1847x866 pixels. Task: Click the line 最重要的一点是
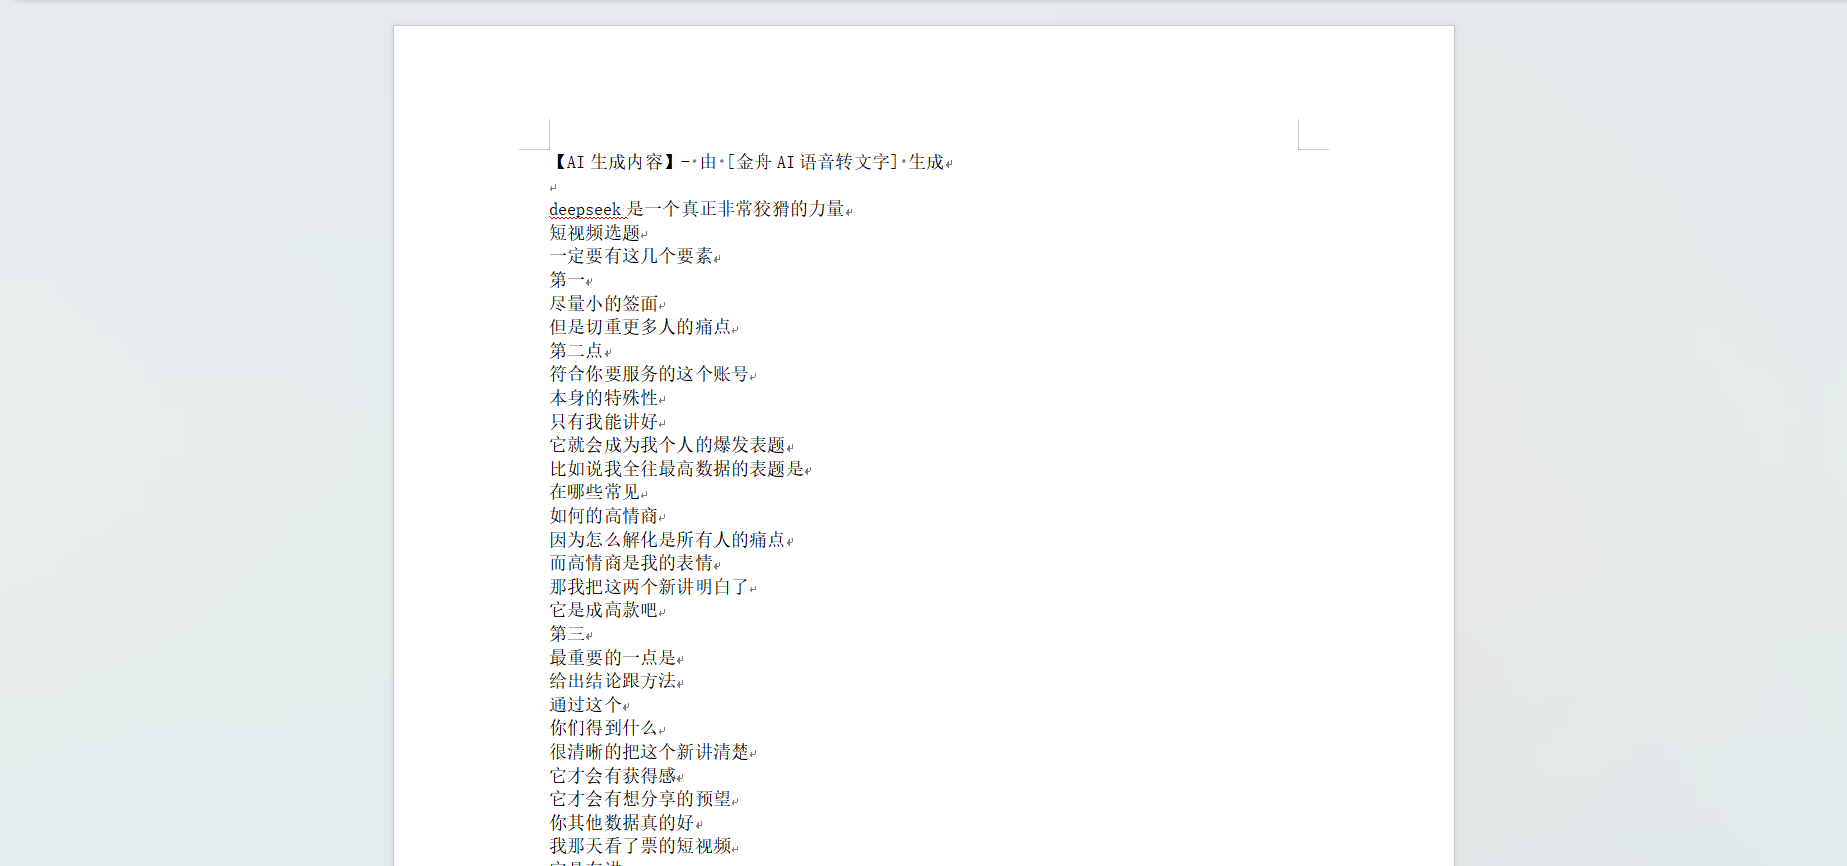613,658
